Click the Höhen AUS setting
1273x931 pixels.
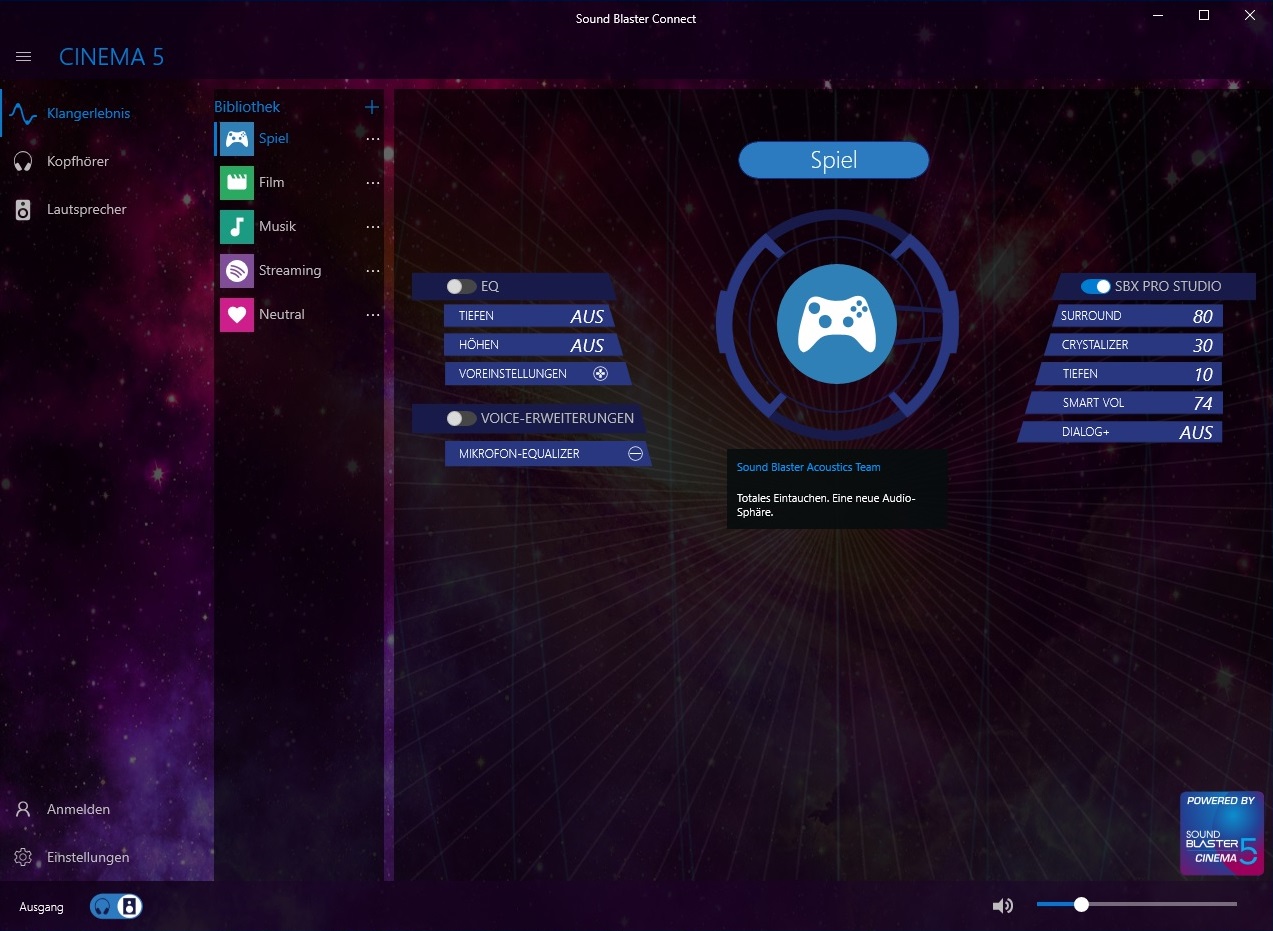(533, 345)
